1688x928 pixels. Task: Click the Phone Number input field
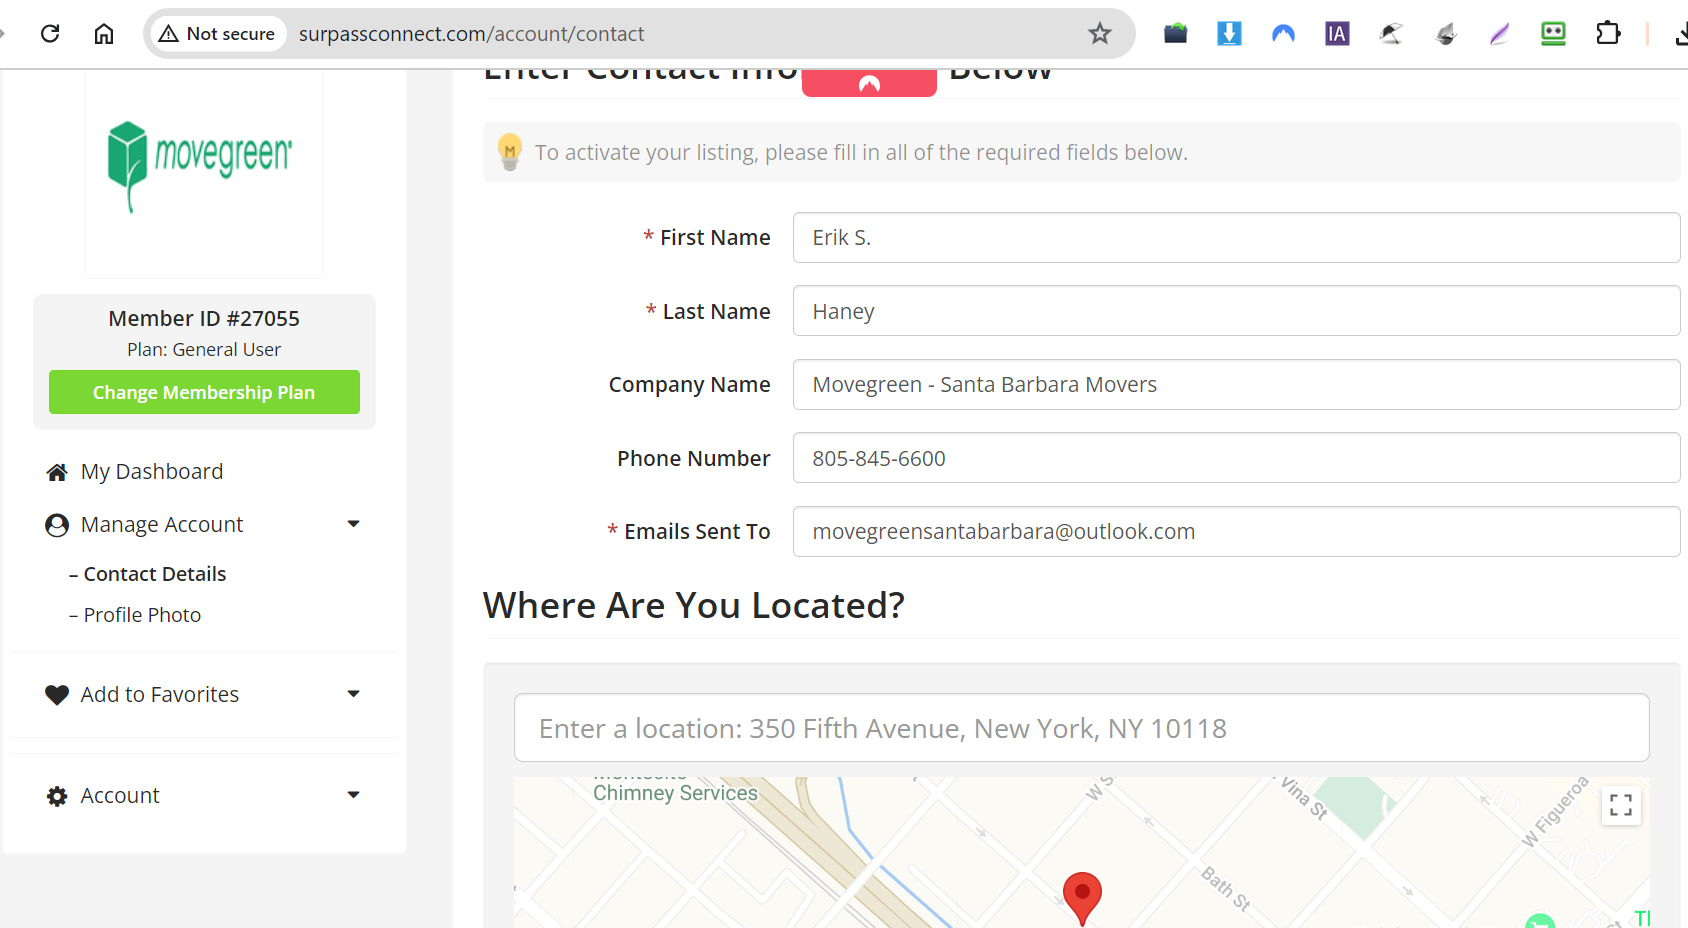point(1236,458)
